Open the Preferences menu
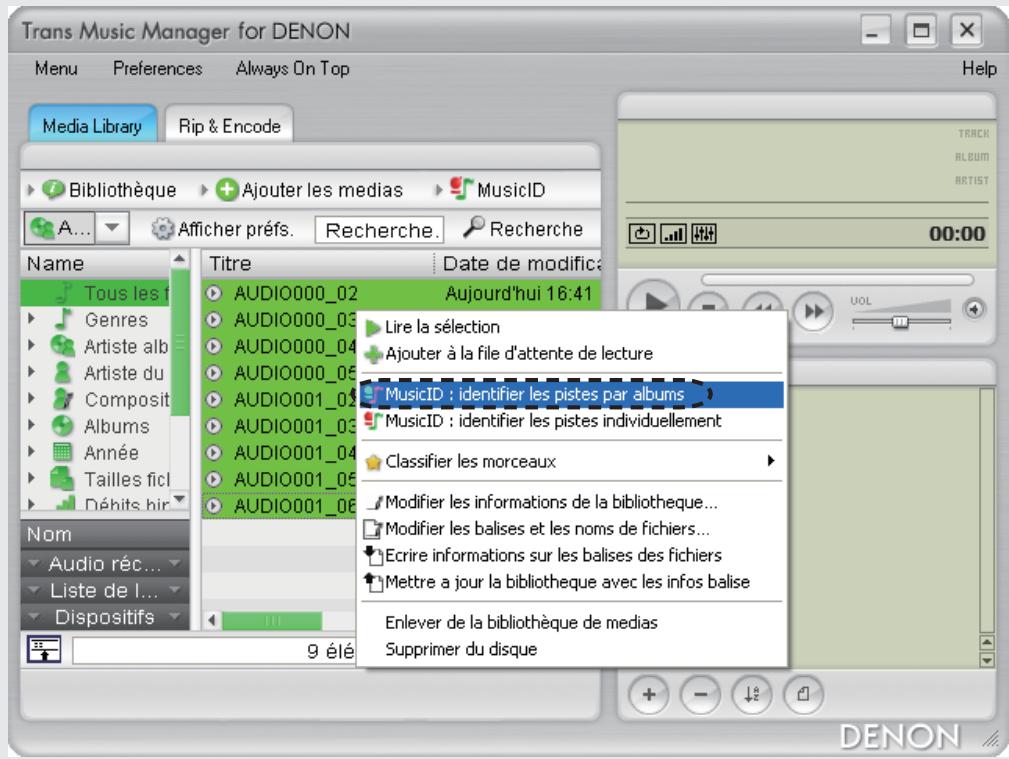 click(x=158, y=68)
